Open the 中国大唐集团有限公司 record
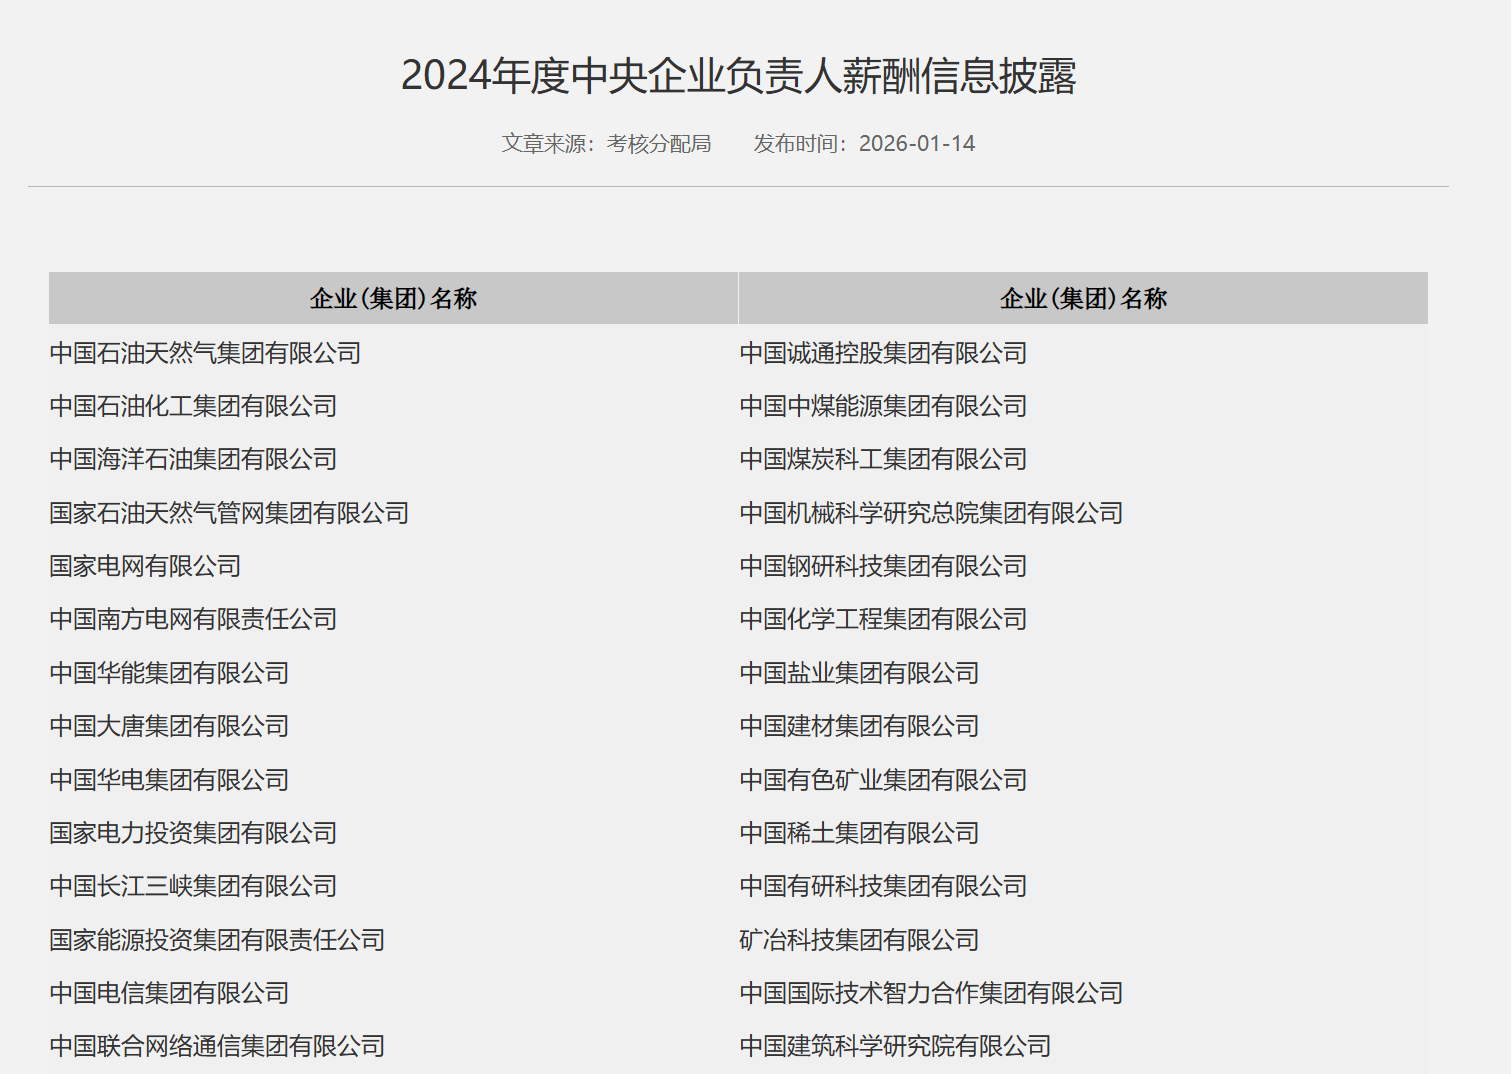Screen dimensions: 1512x1074 click(x=169, y=726)
